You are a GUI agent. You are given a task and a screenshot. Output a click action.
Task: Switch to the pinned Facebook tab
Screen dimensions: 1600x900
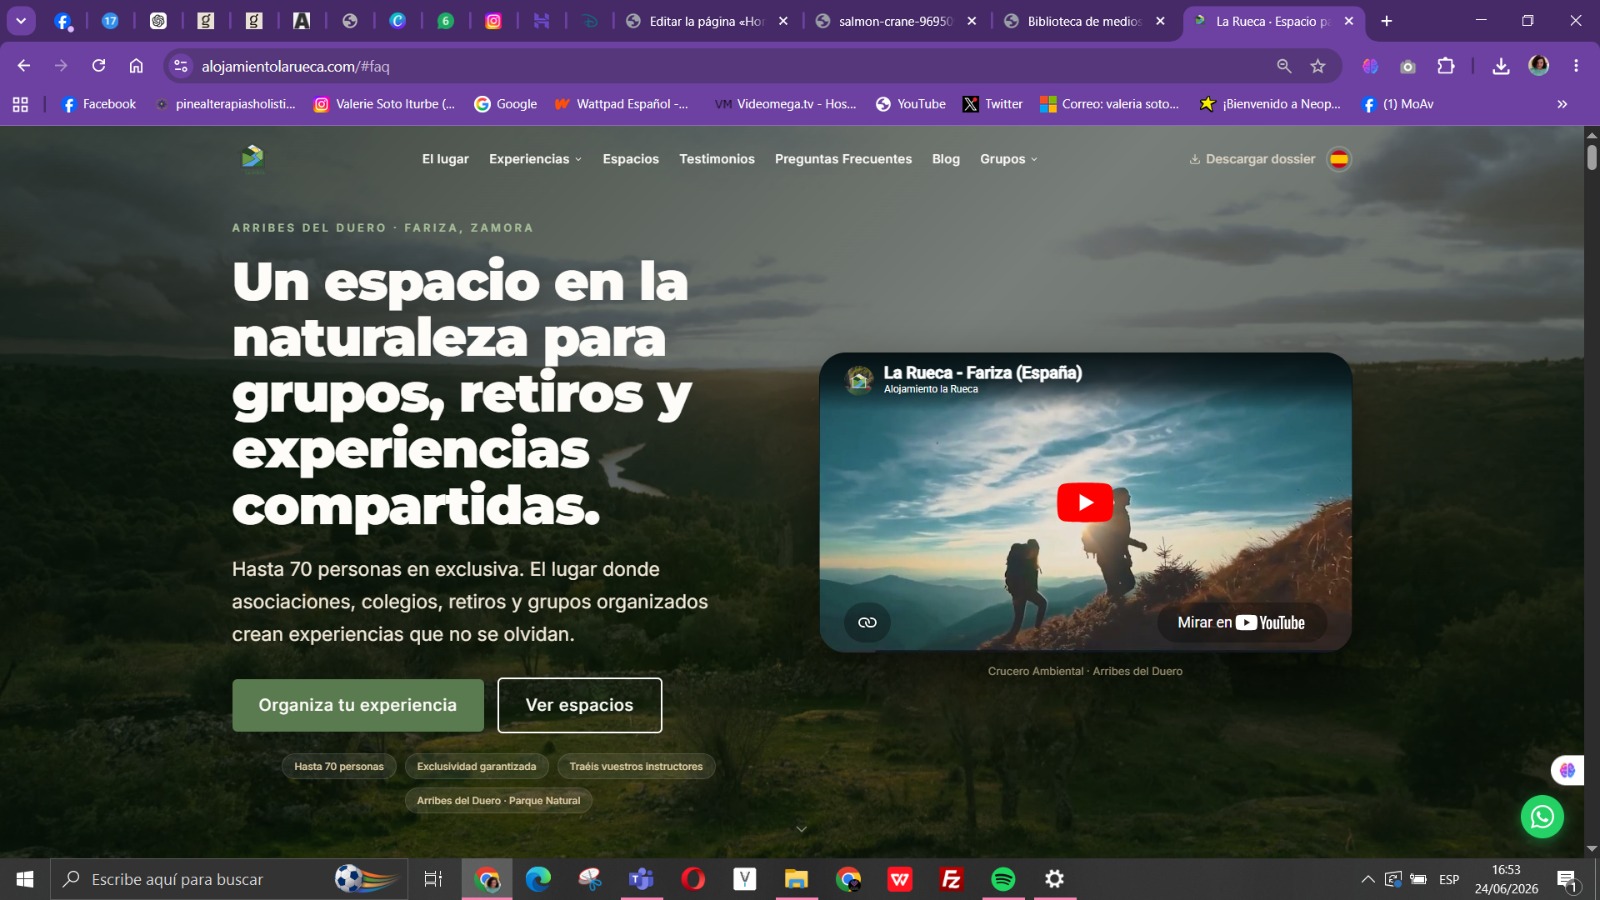(x=62, y=21)
